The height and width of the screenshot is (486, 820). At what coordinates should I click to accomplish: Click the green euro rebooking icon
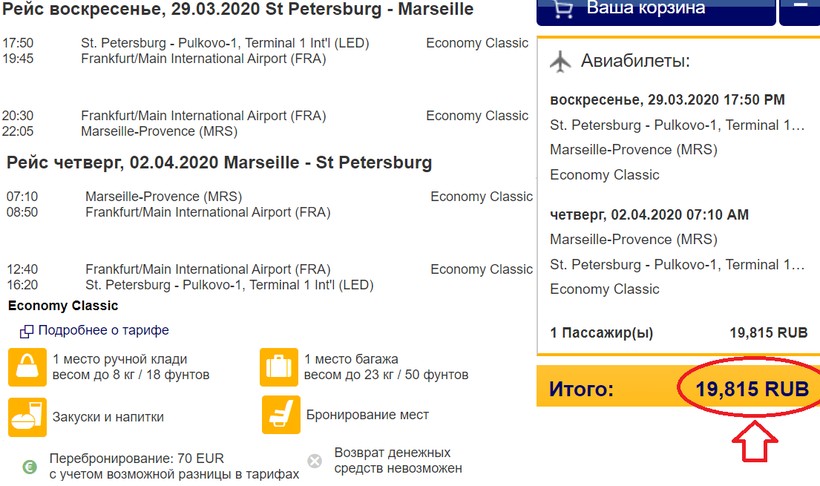click(x=30, y=465)
